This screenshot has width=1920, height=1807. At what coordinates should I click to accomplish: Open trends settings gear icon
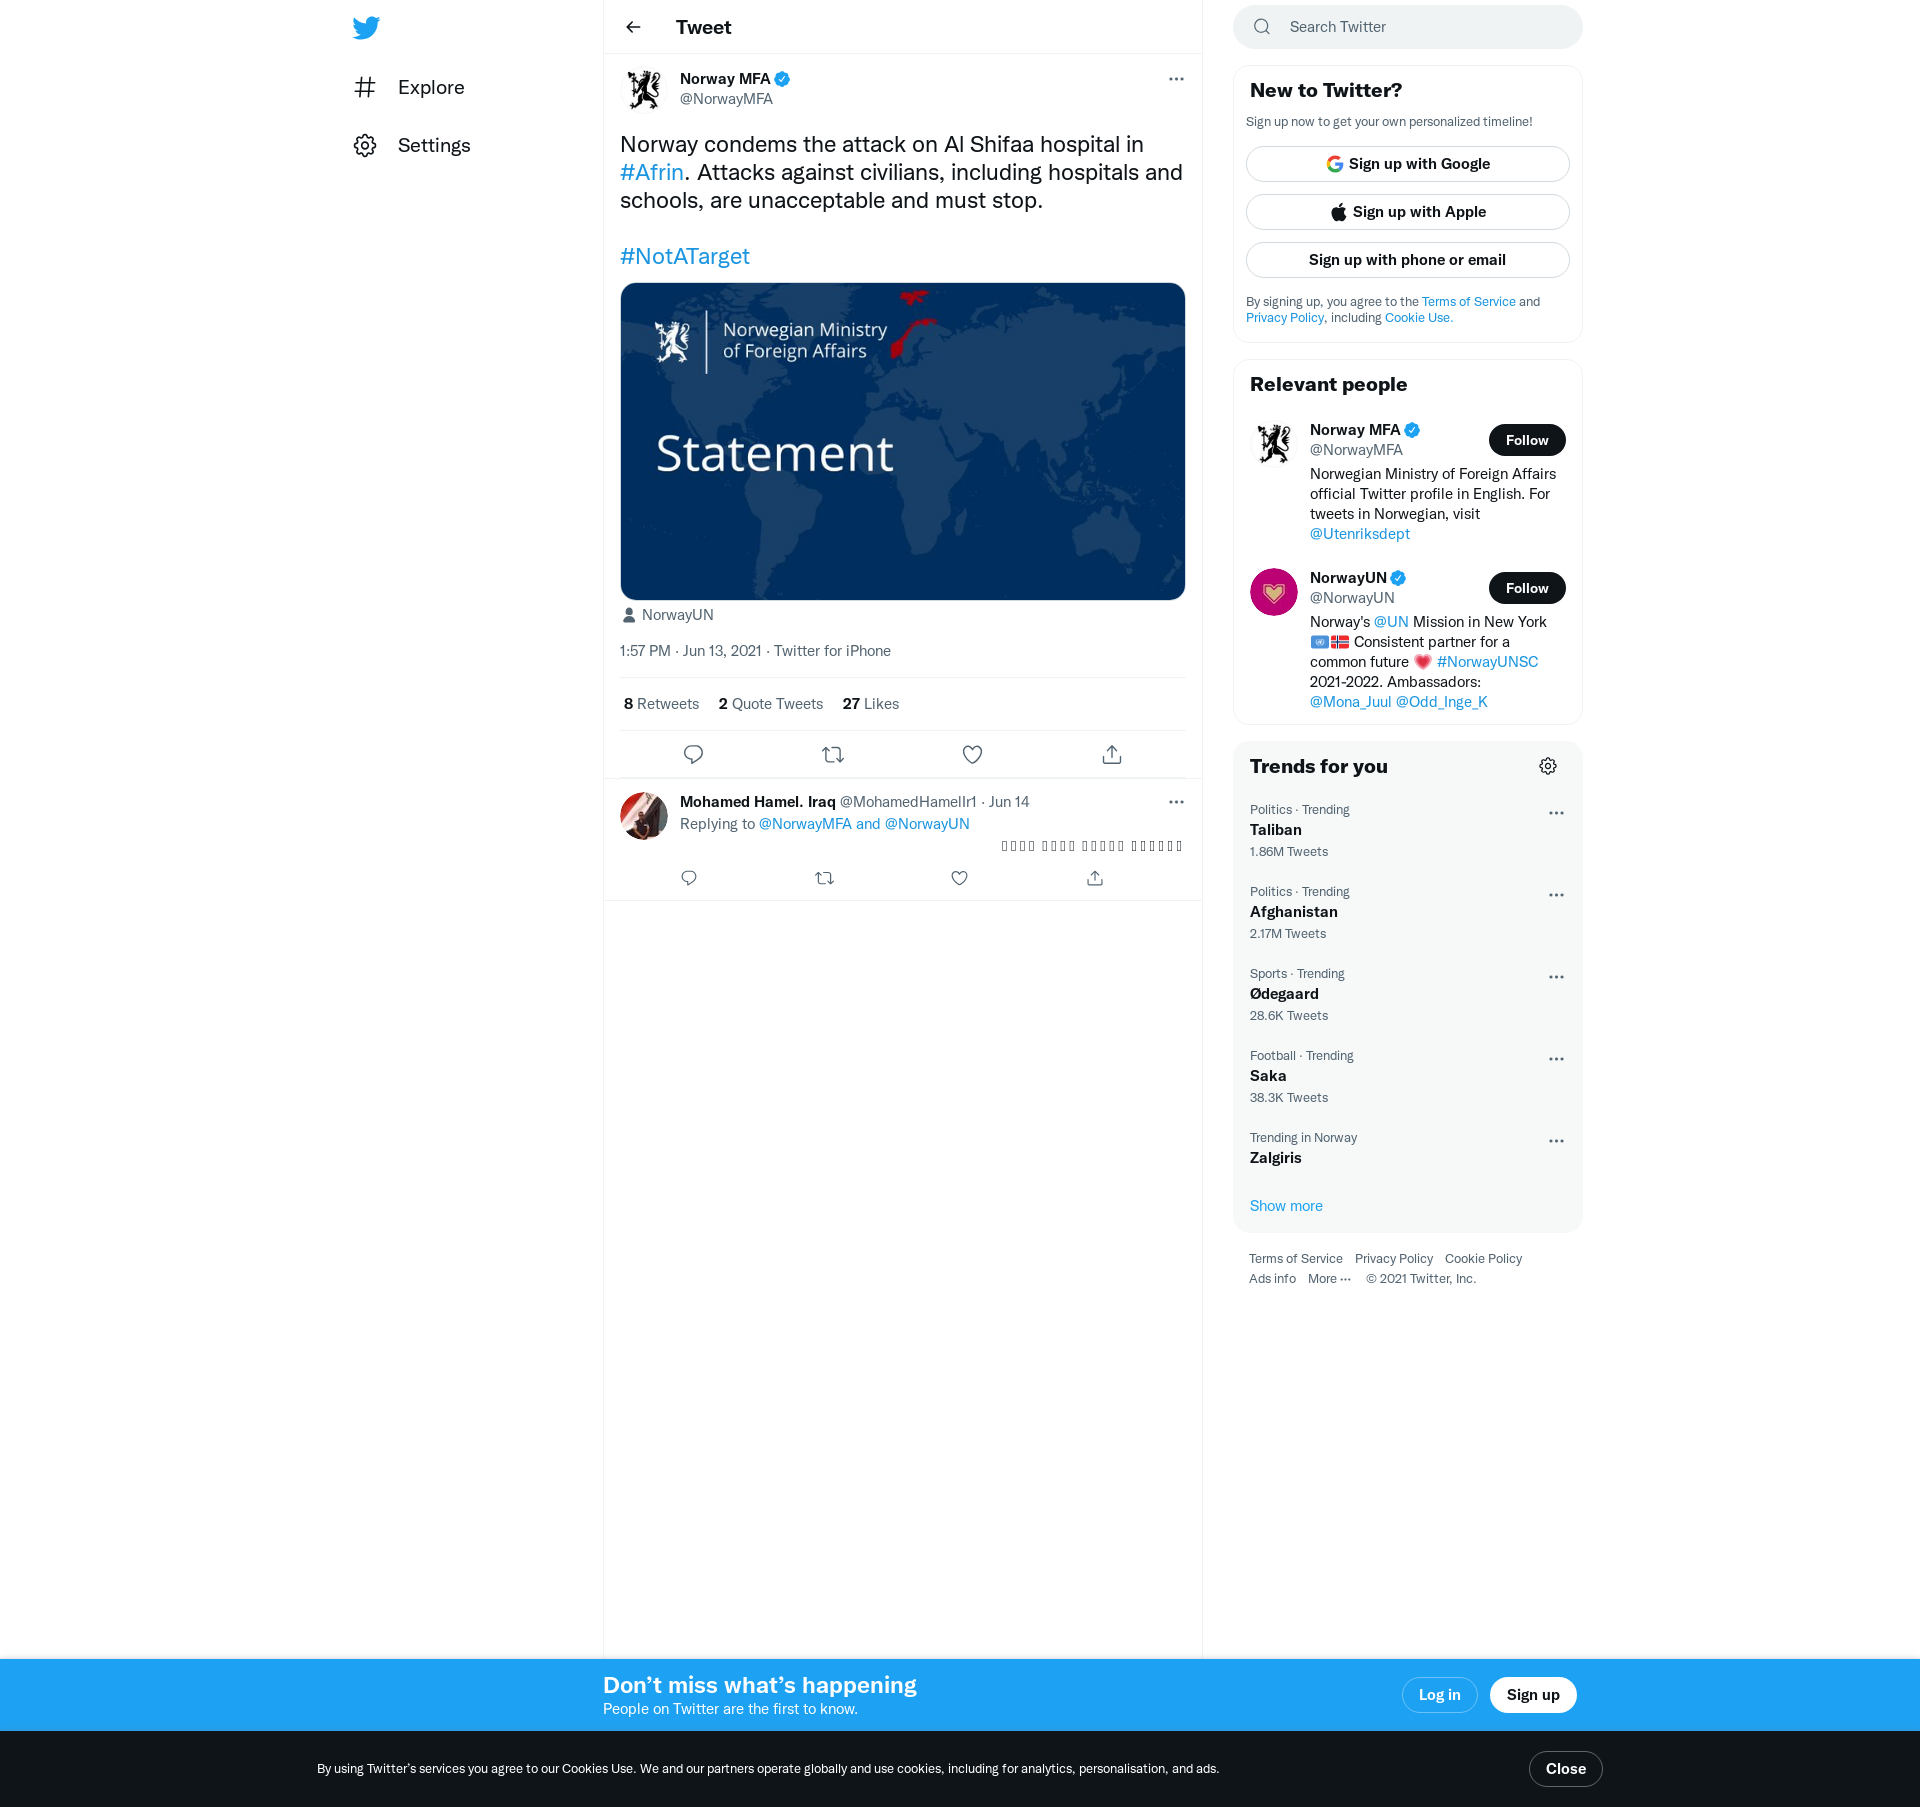tap(1548, 766)
